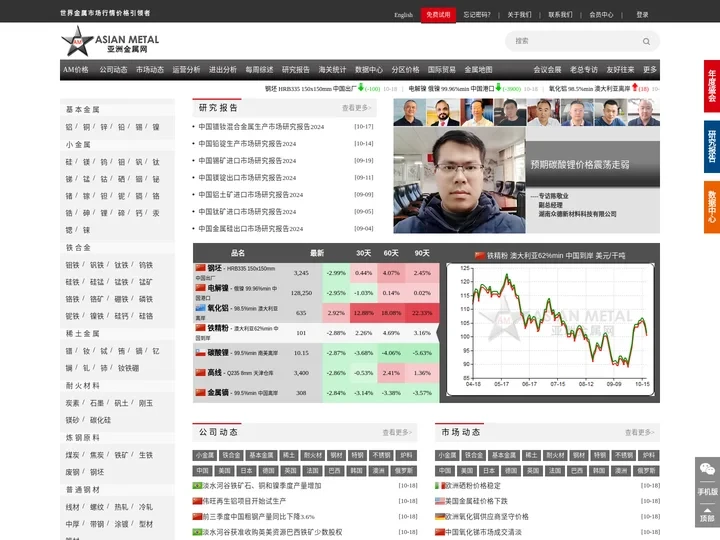Screen dimensions: 720x540
Task: Click 128,250 price in 电解镍 row
Action: pos(301,293)
